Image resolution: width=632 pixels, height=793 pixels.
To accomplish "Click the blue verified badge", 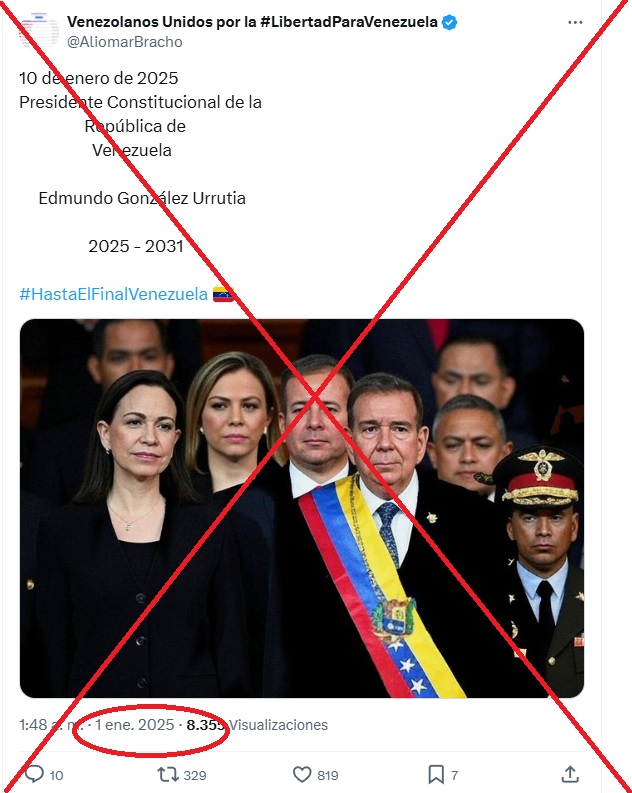I will click(x=449, y=22).
